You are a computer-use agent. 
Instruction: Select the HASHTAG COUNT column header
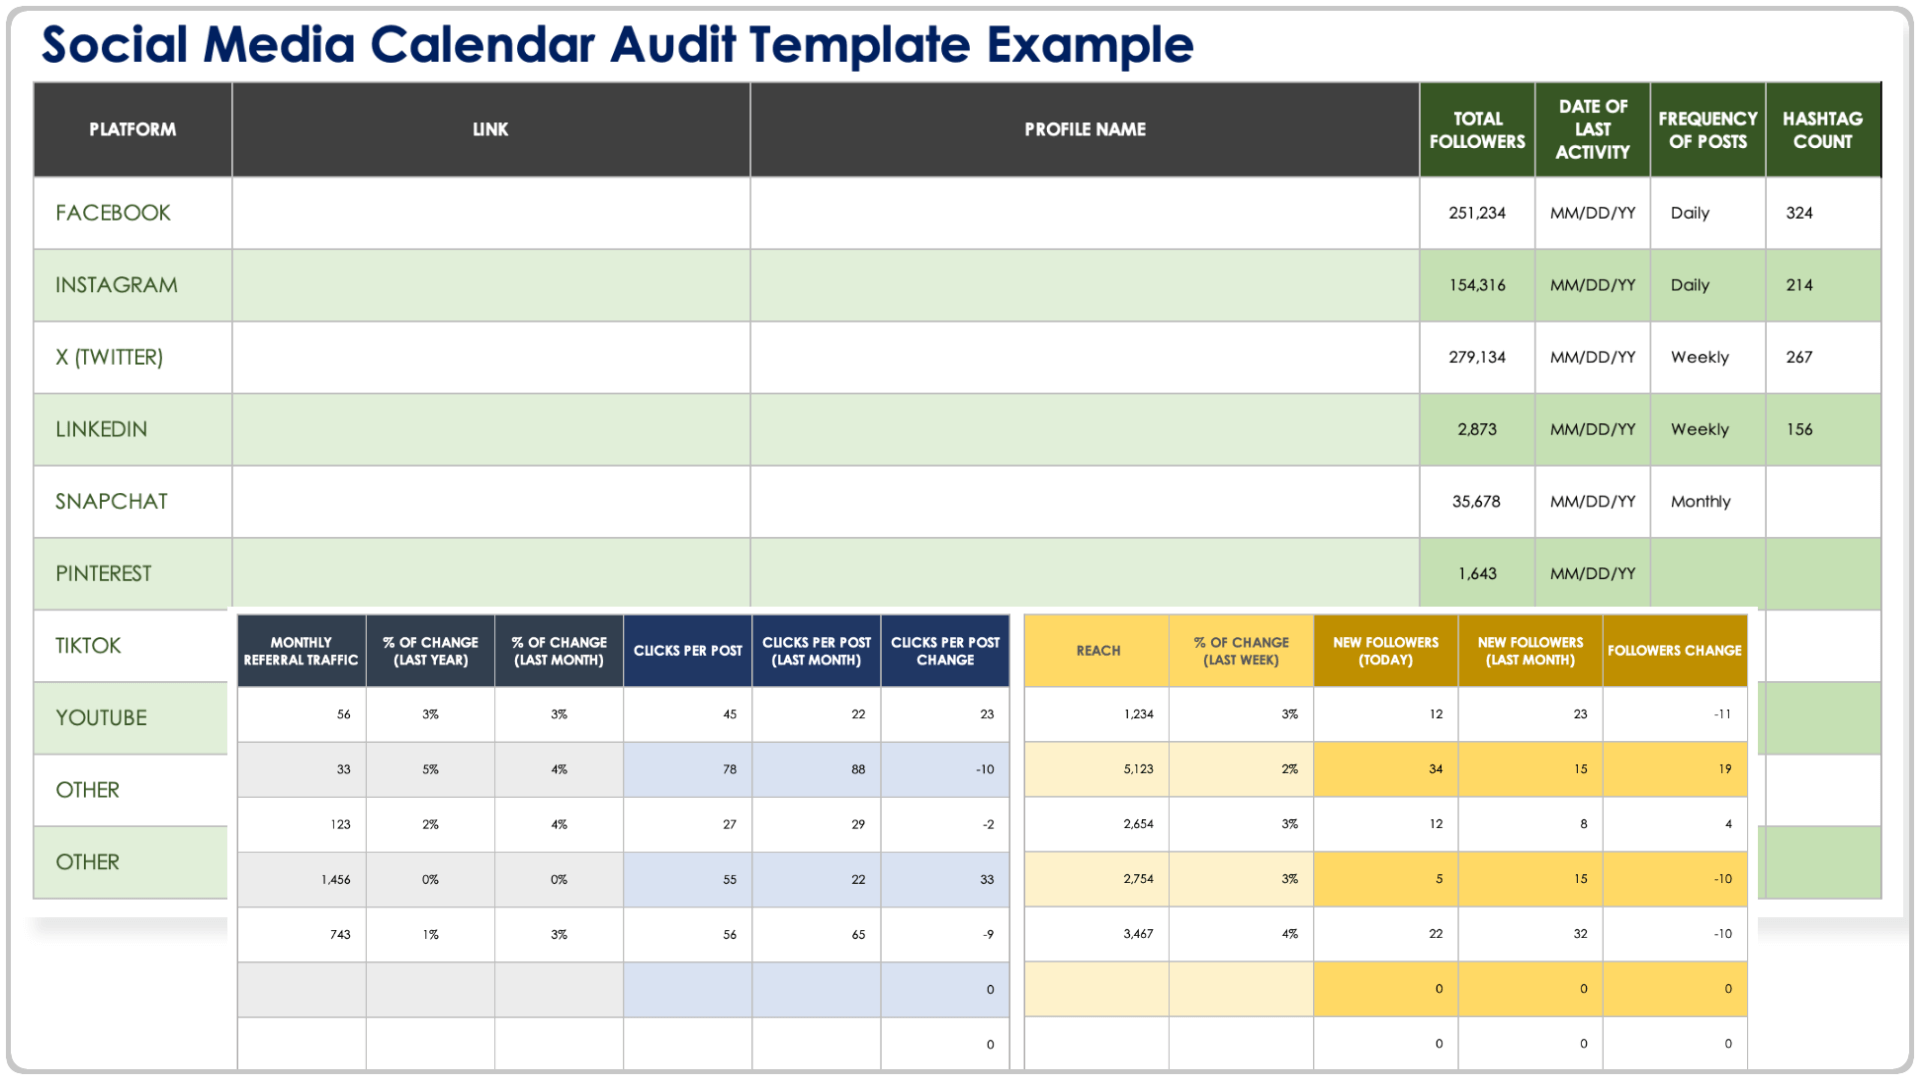pyautogui.click(x=1822, y=130)
